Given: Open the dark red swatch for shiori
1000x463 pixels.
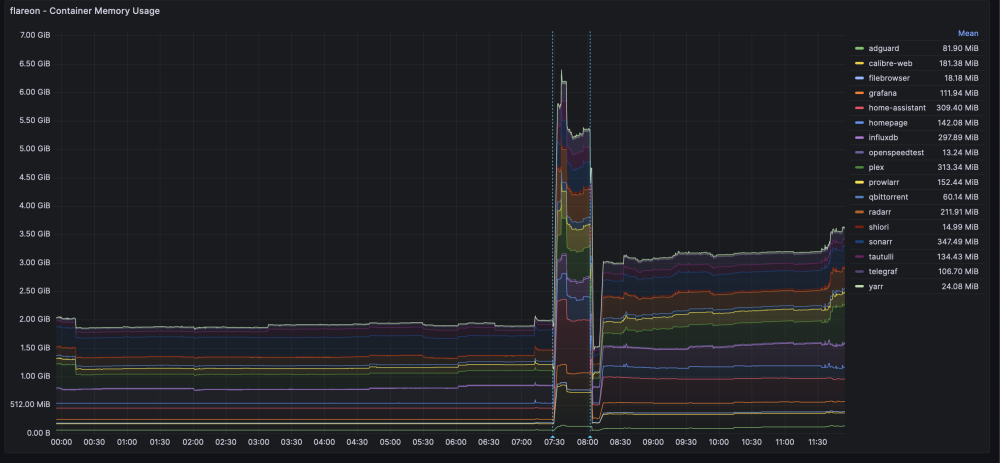Looking at the screenshot, I should coord(859,227).
